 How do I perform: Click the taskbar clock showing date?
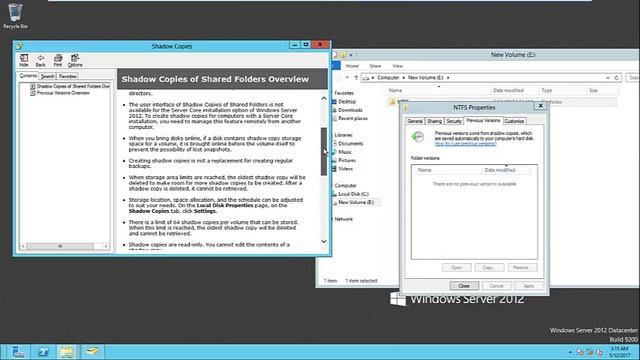[619, 352]
